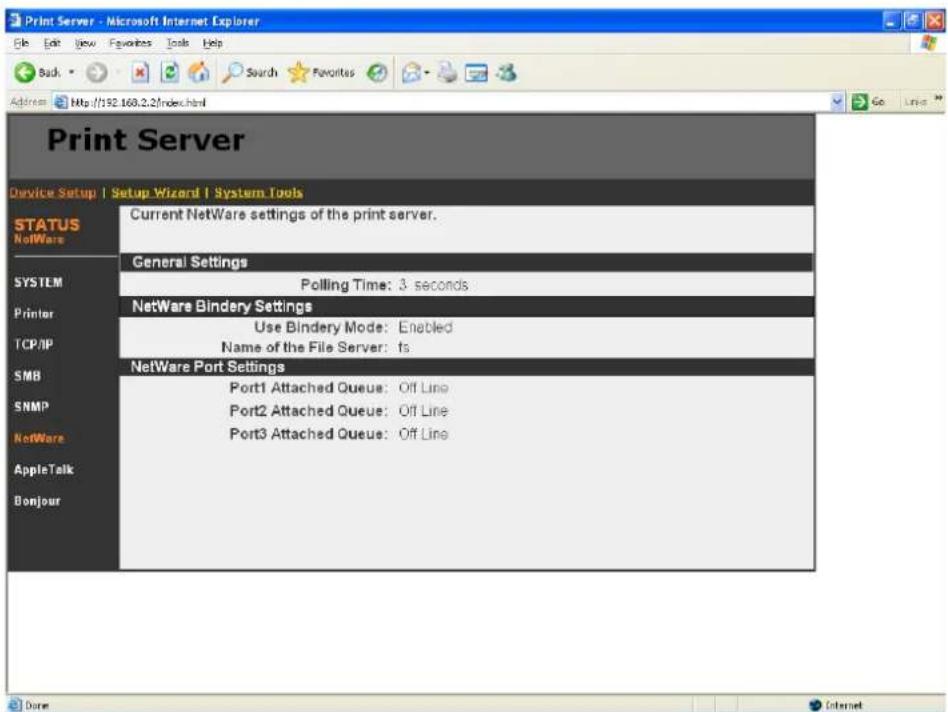948x712 pixels.
Task: Open the address bar dropdown arrow
Action: (x=837, y=102)
